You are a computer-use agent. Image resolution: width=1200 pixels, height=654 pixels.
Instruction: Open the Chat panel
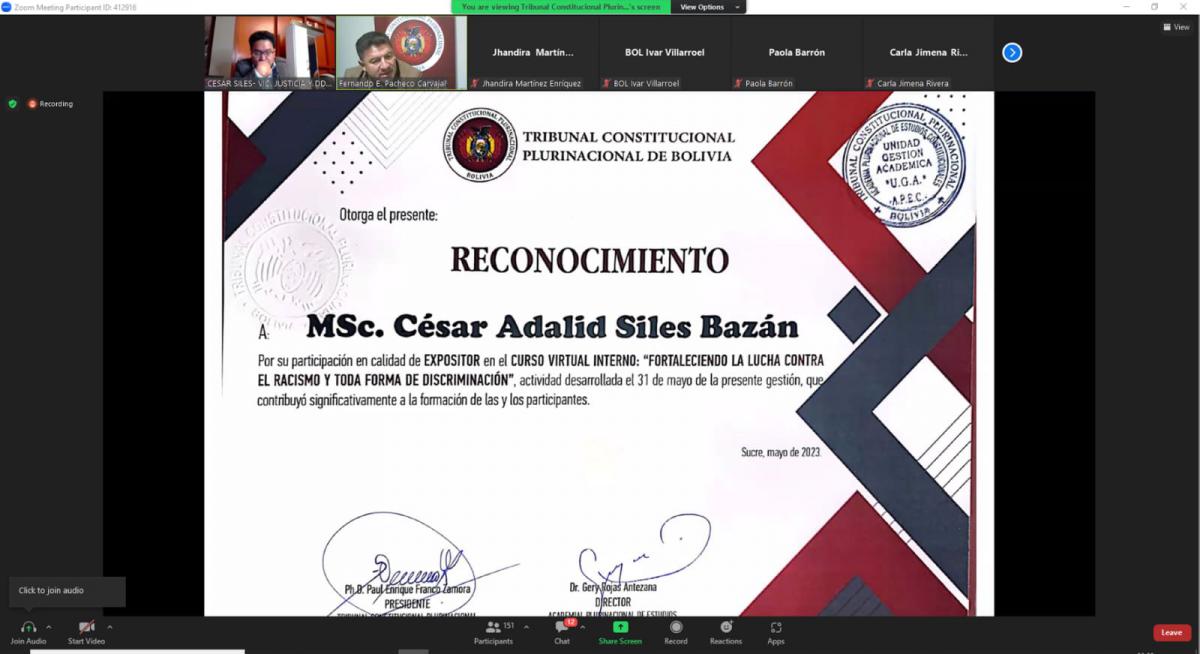click(562, 627)
